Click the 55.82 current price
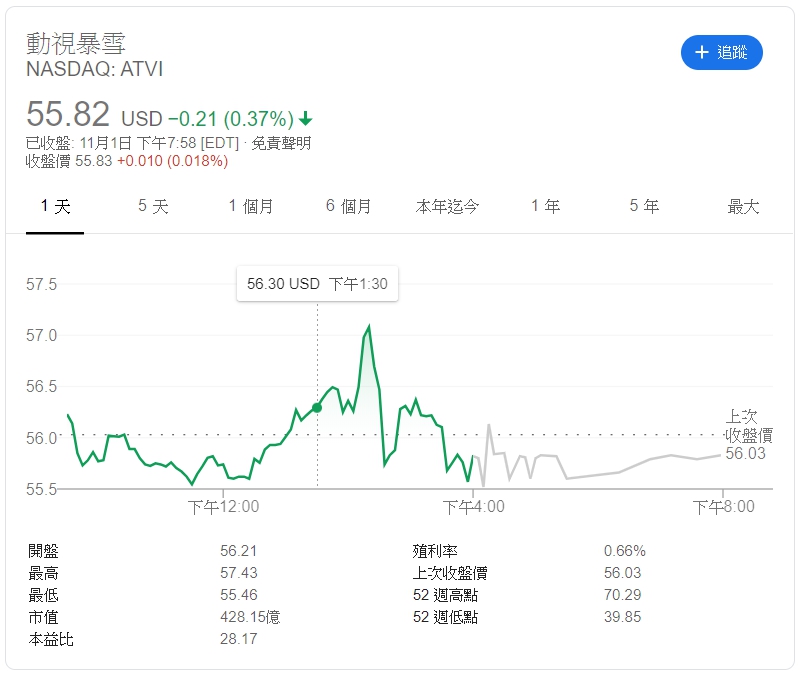The image size is (801, 679). [68, 113]
